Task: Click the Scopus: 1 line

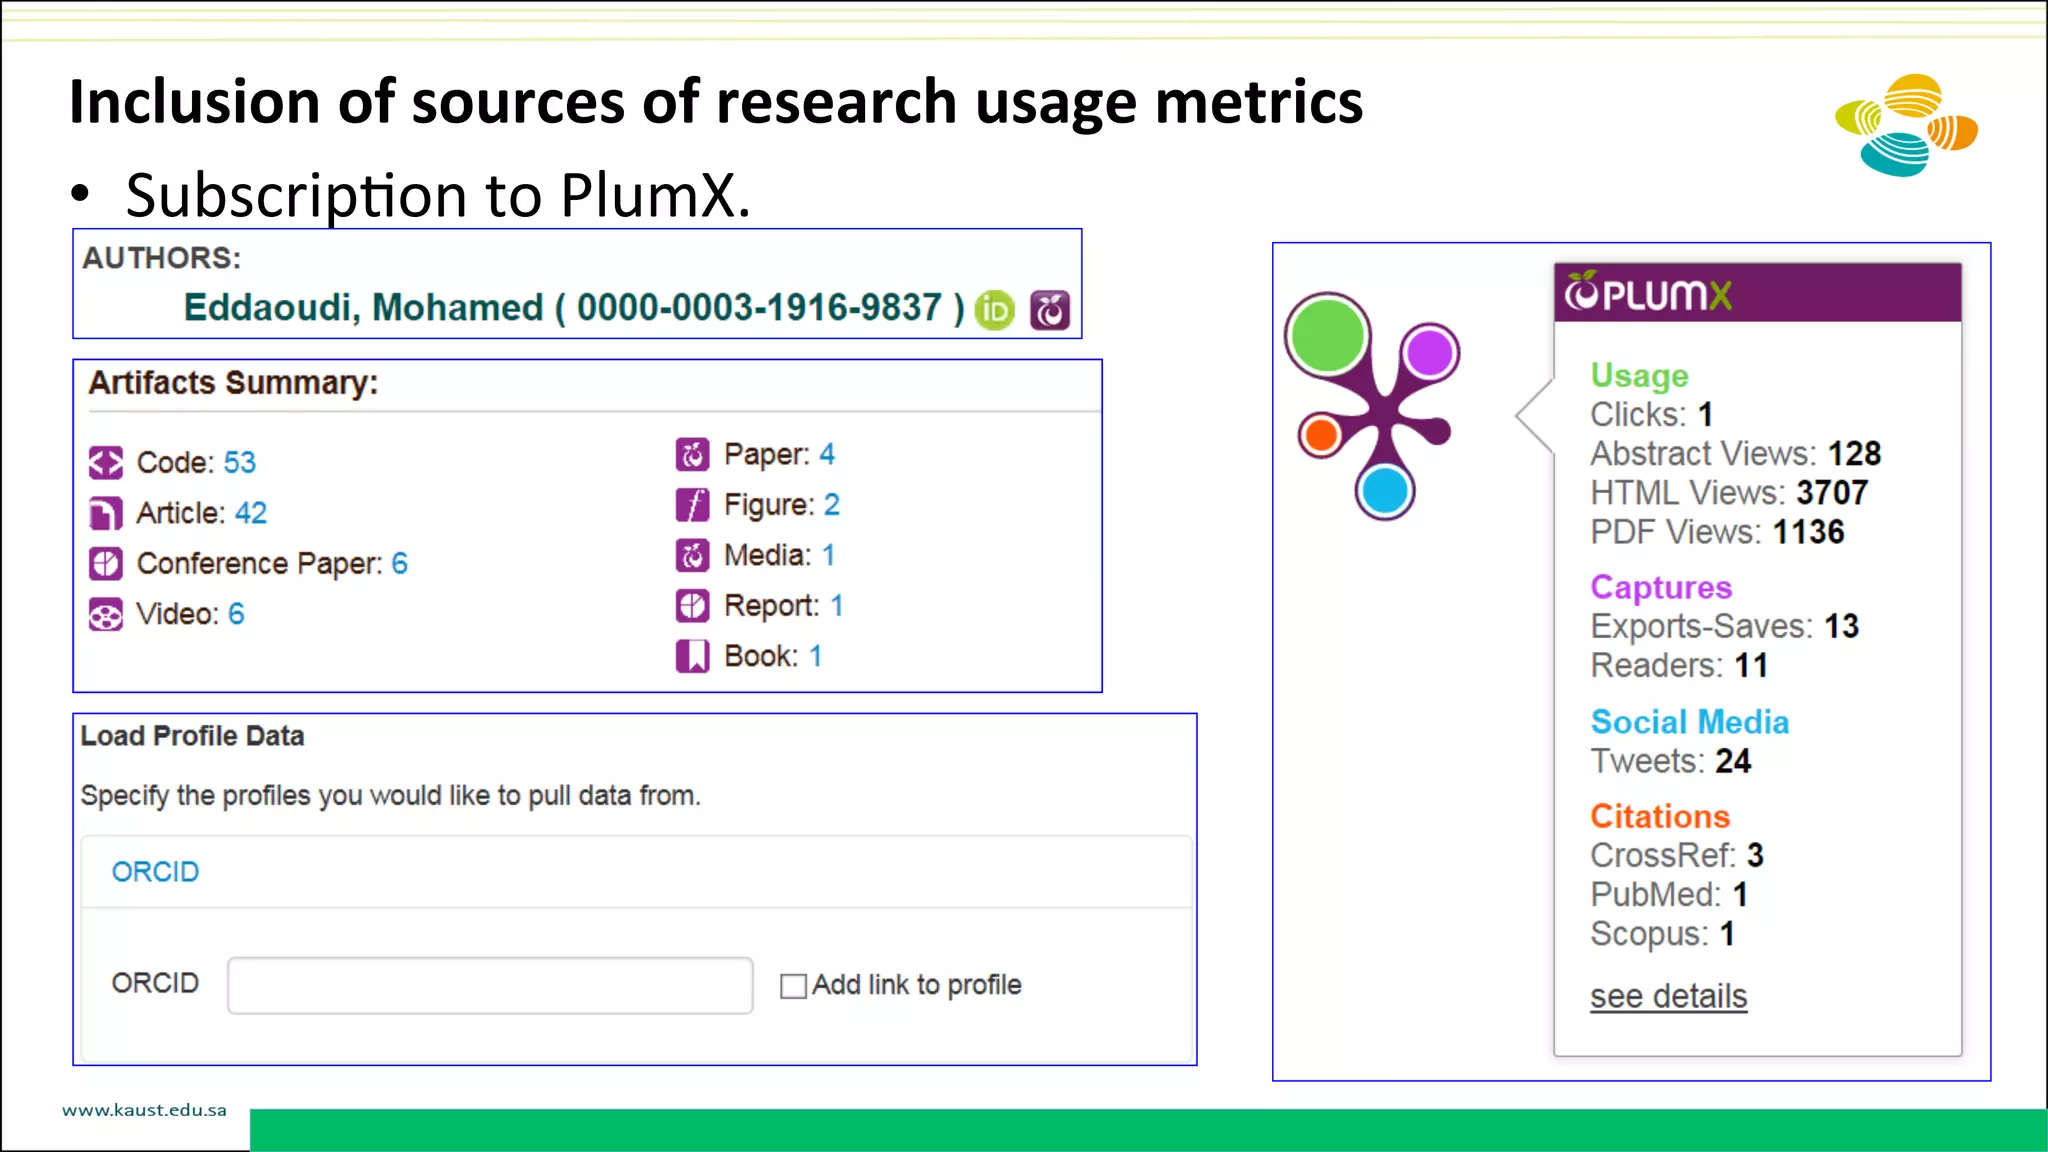Action: click(1663, 933)
